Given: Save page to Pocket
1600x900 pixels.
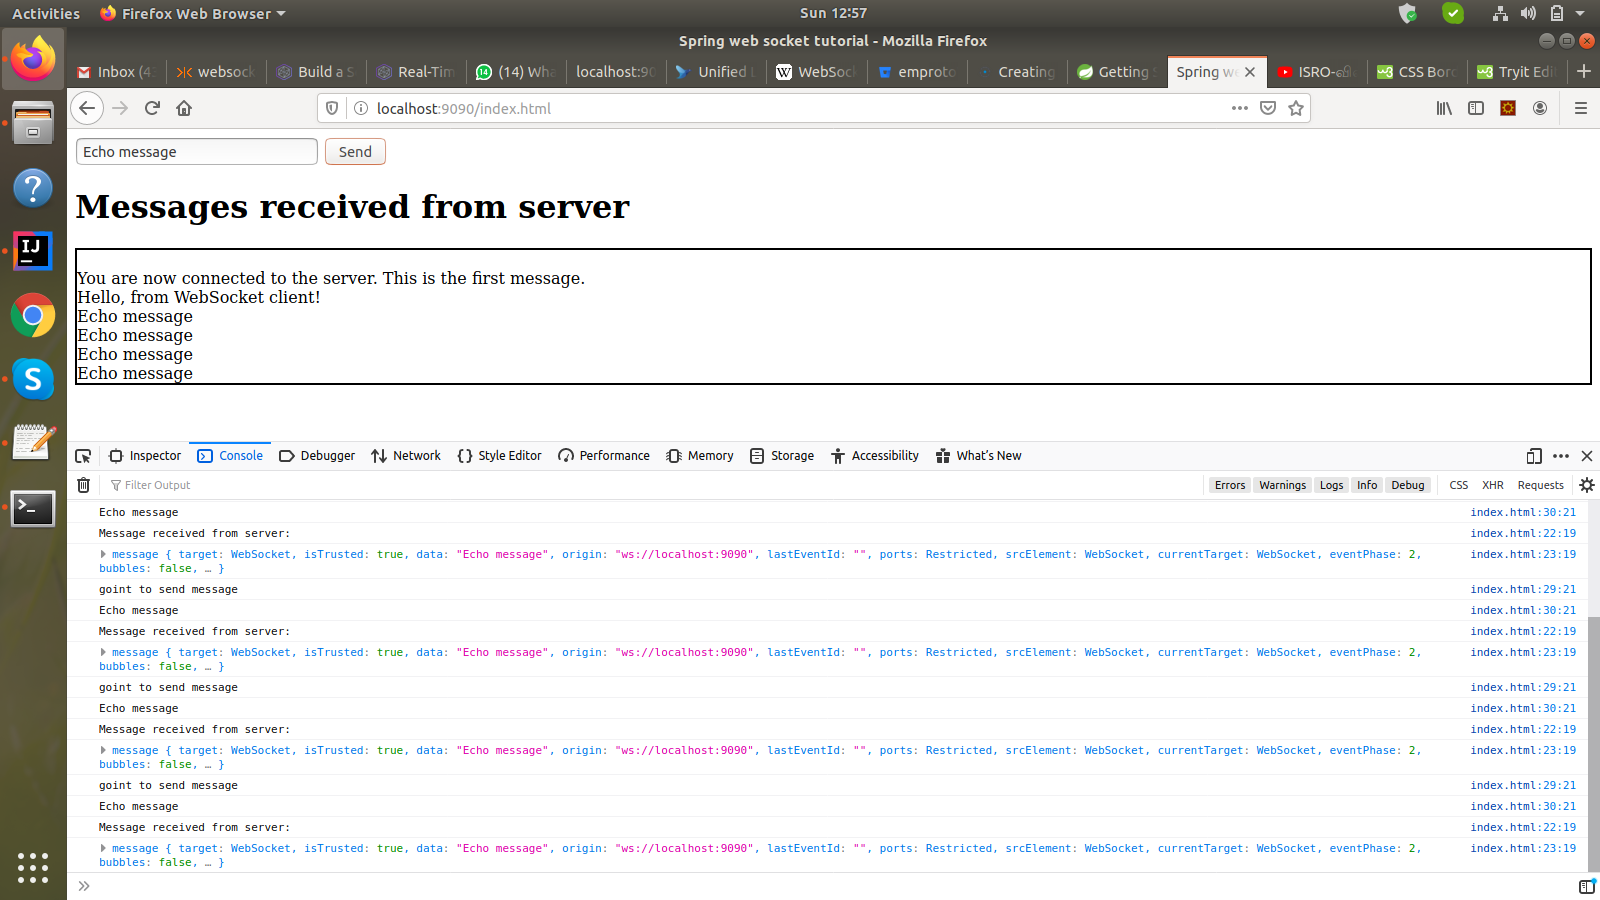Looking at the screenshot, I should (x=1268, y=108).
